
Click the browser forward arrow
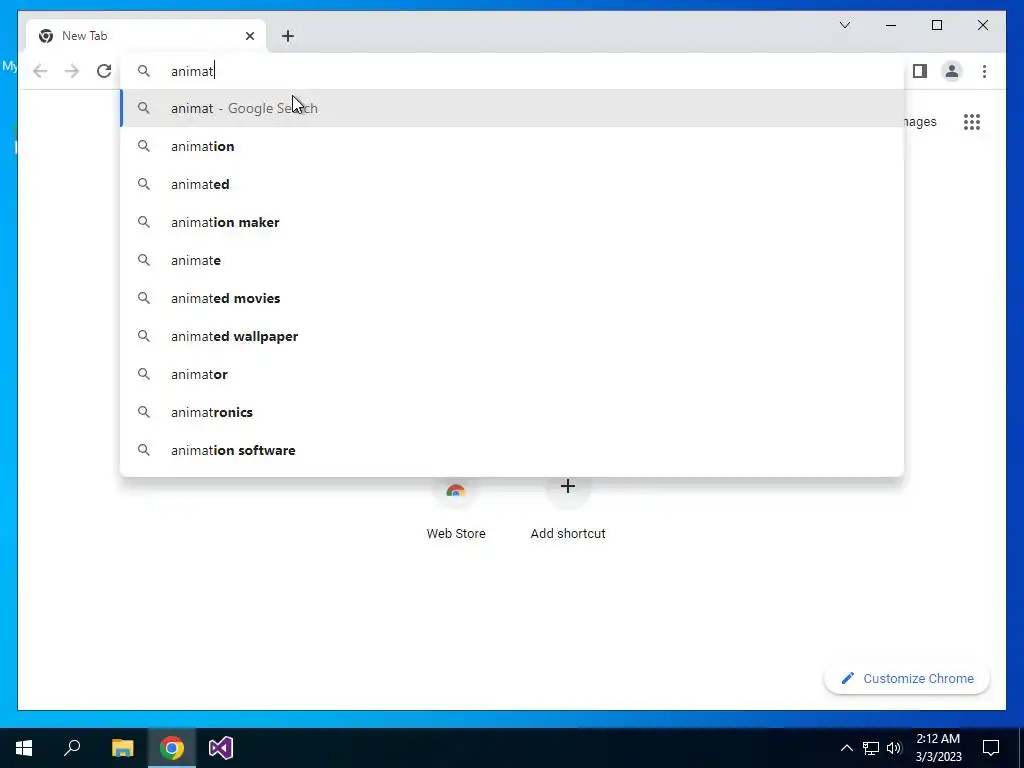click(72, 71)
